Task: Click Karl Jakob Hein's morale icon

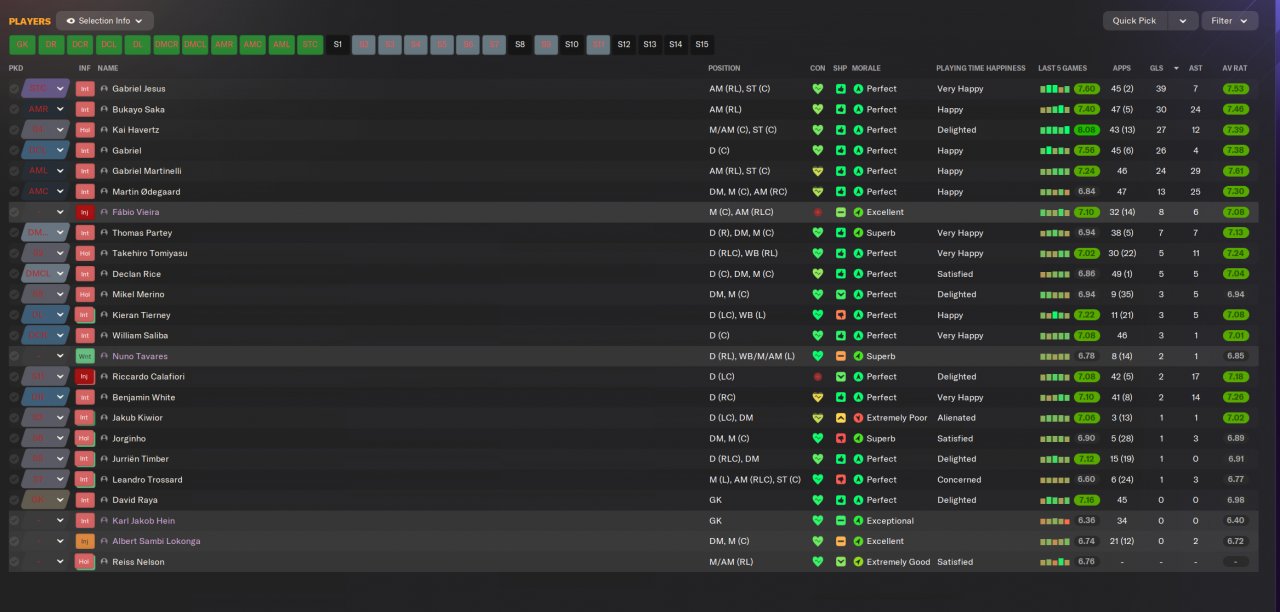Action: click(x=858, y=520)
